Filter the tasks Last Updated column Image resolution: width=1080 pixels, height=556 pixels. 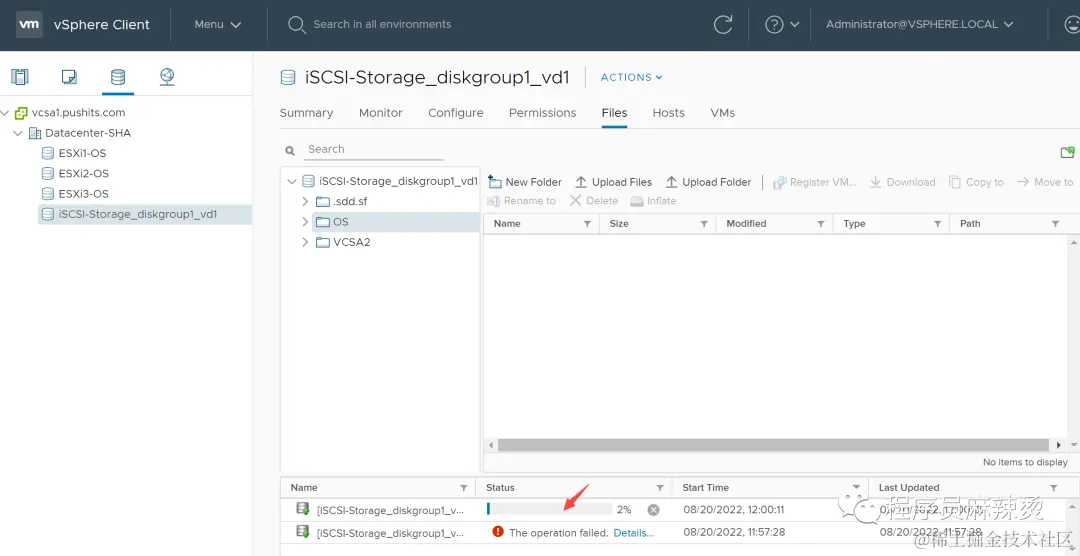1055,488
